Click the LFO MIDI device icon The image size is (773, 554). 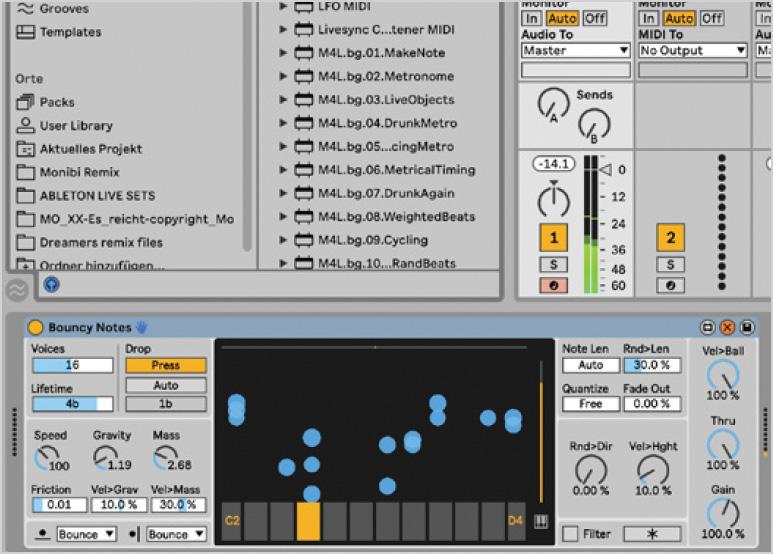(x=304, y=6)
